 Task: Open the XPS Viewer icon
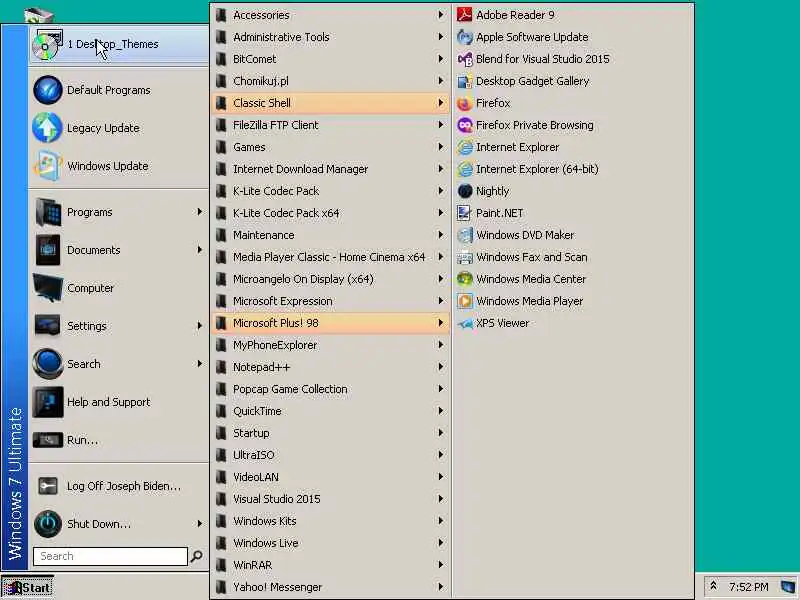[464, 323]
